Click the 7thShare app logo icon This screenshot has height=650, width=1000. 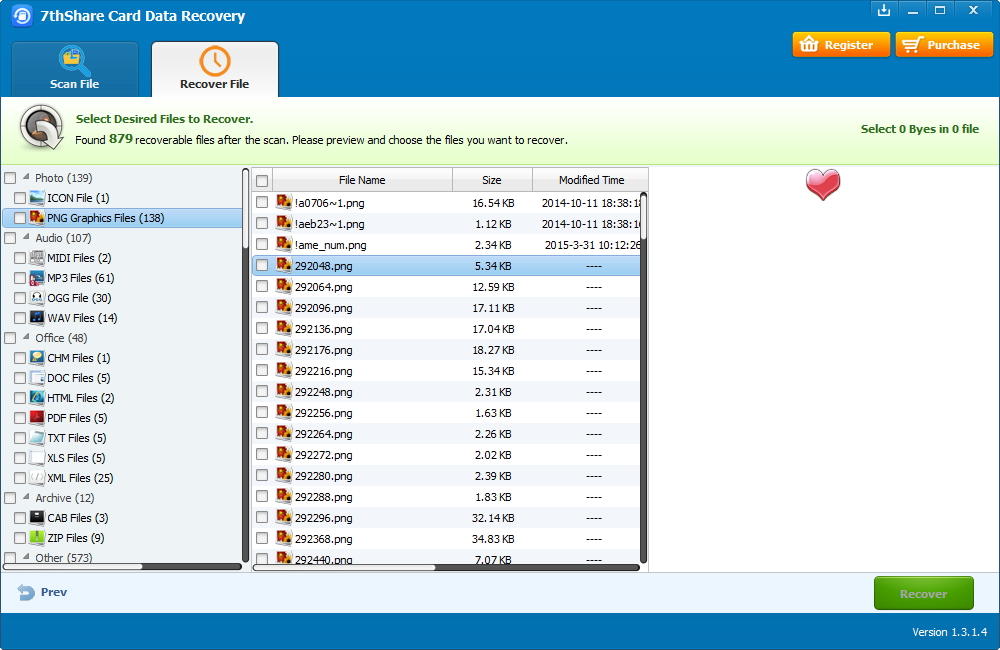(22, 16)
